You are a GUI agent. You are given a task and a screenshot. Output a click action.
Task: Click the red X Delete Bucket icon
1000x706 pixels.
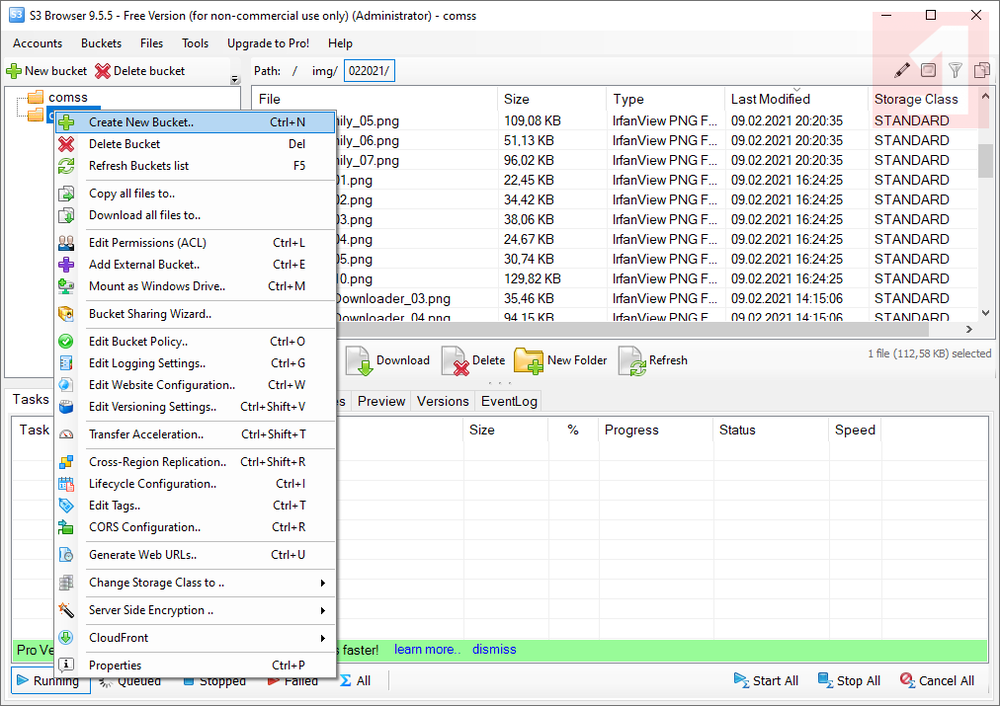pyautogui.click(x=66, y=144)
